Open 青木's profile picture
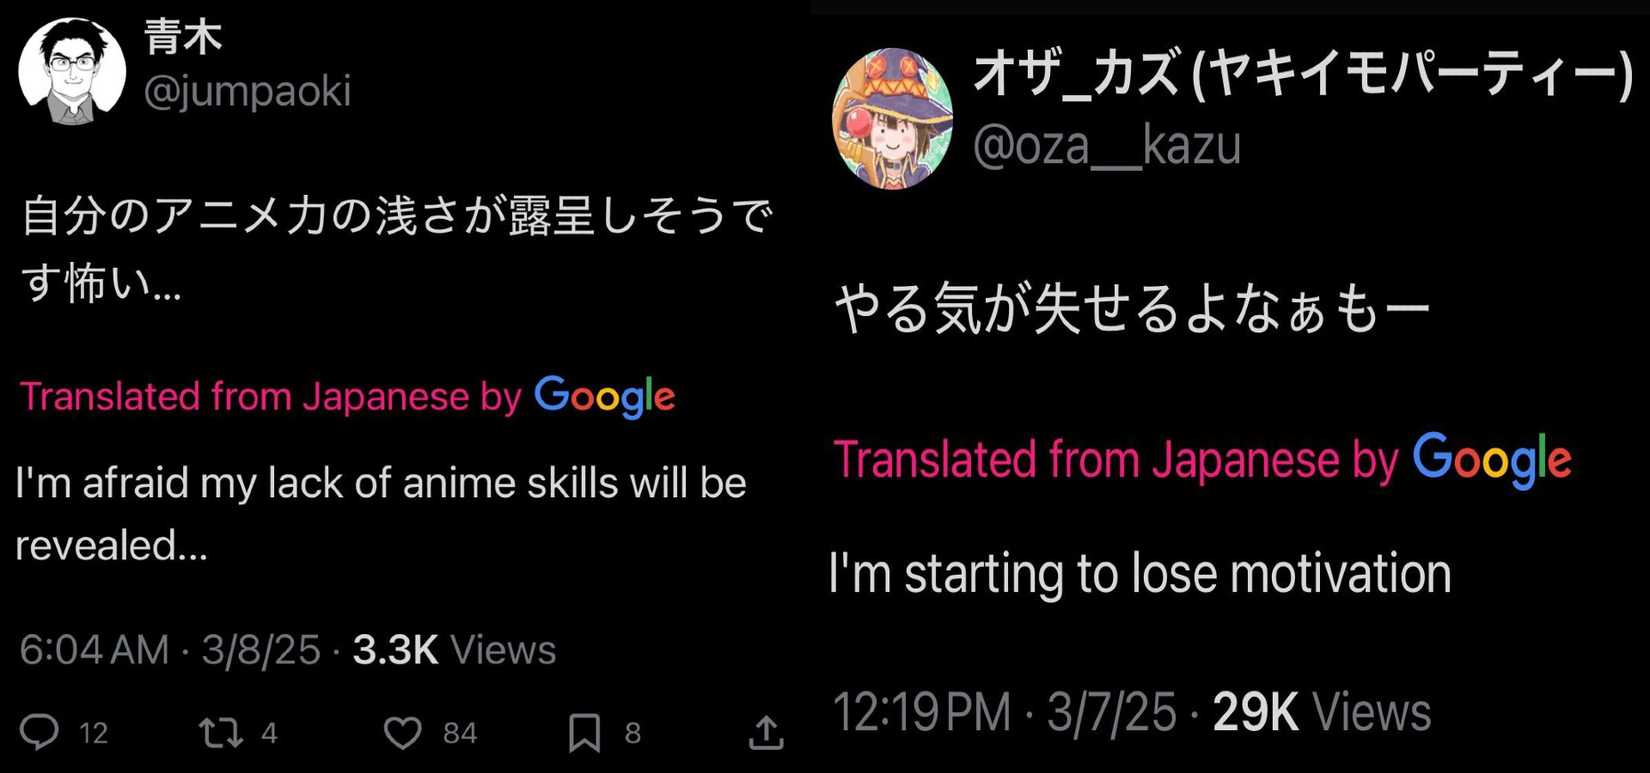This screenshot has height=773, width=1650. [x=72, y=70]
